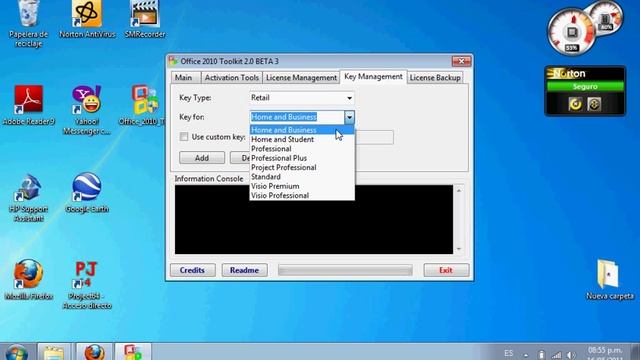Switch to the License Management tab

[x=301, y=78]
